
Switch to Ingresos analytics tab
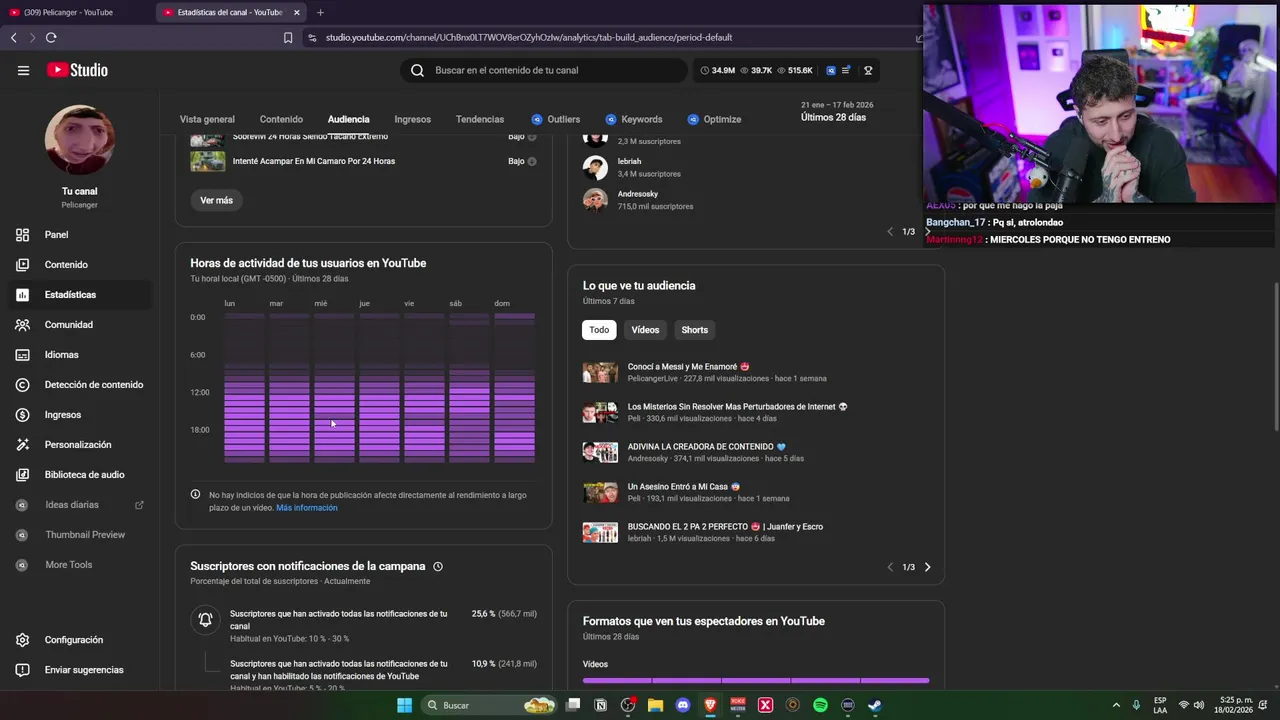pos(412,119)
